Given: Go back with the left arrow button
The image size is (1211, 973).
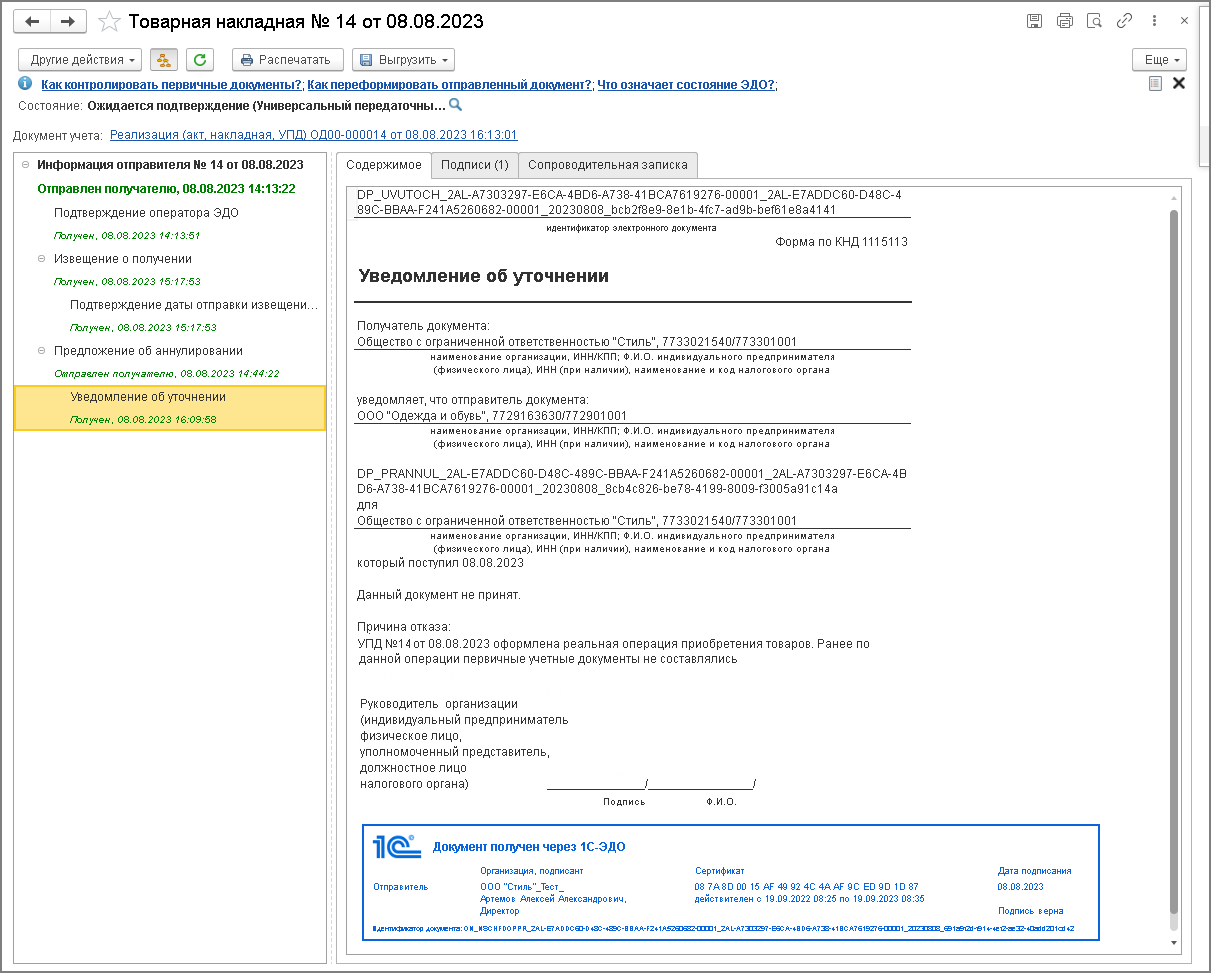Looking at the screenshot, I should click(x=32, y=21).
